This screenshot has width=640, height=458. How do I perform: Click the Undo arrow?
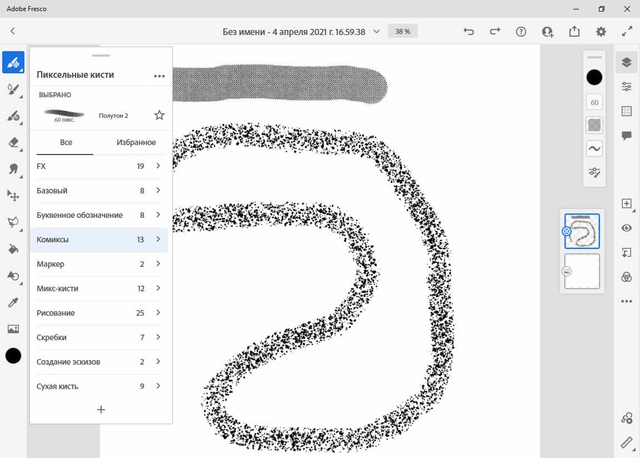[469, 31]
